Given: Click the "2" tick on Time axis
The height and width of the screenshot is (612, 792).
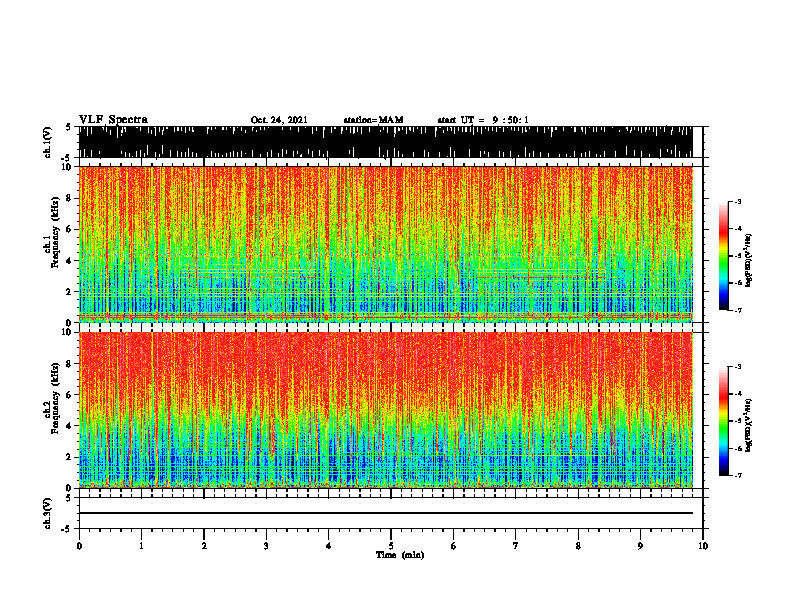Looking at the screenshot, I should (x=204, y=546).
